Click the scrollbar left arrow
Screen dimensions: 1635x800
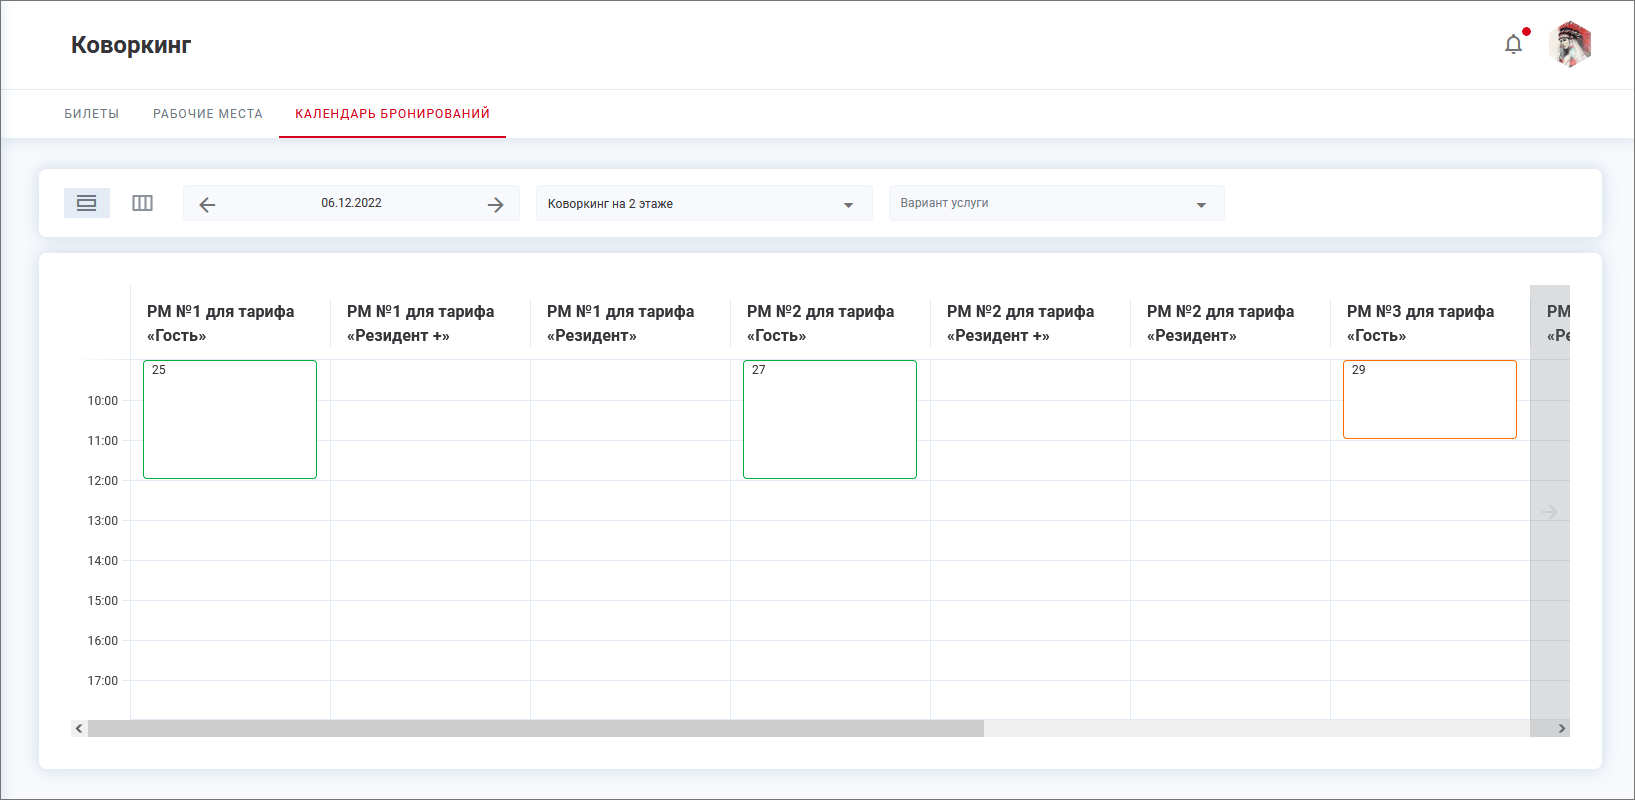click(x=79, y=729)
